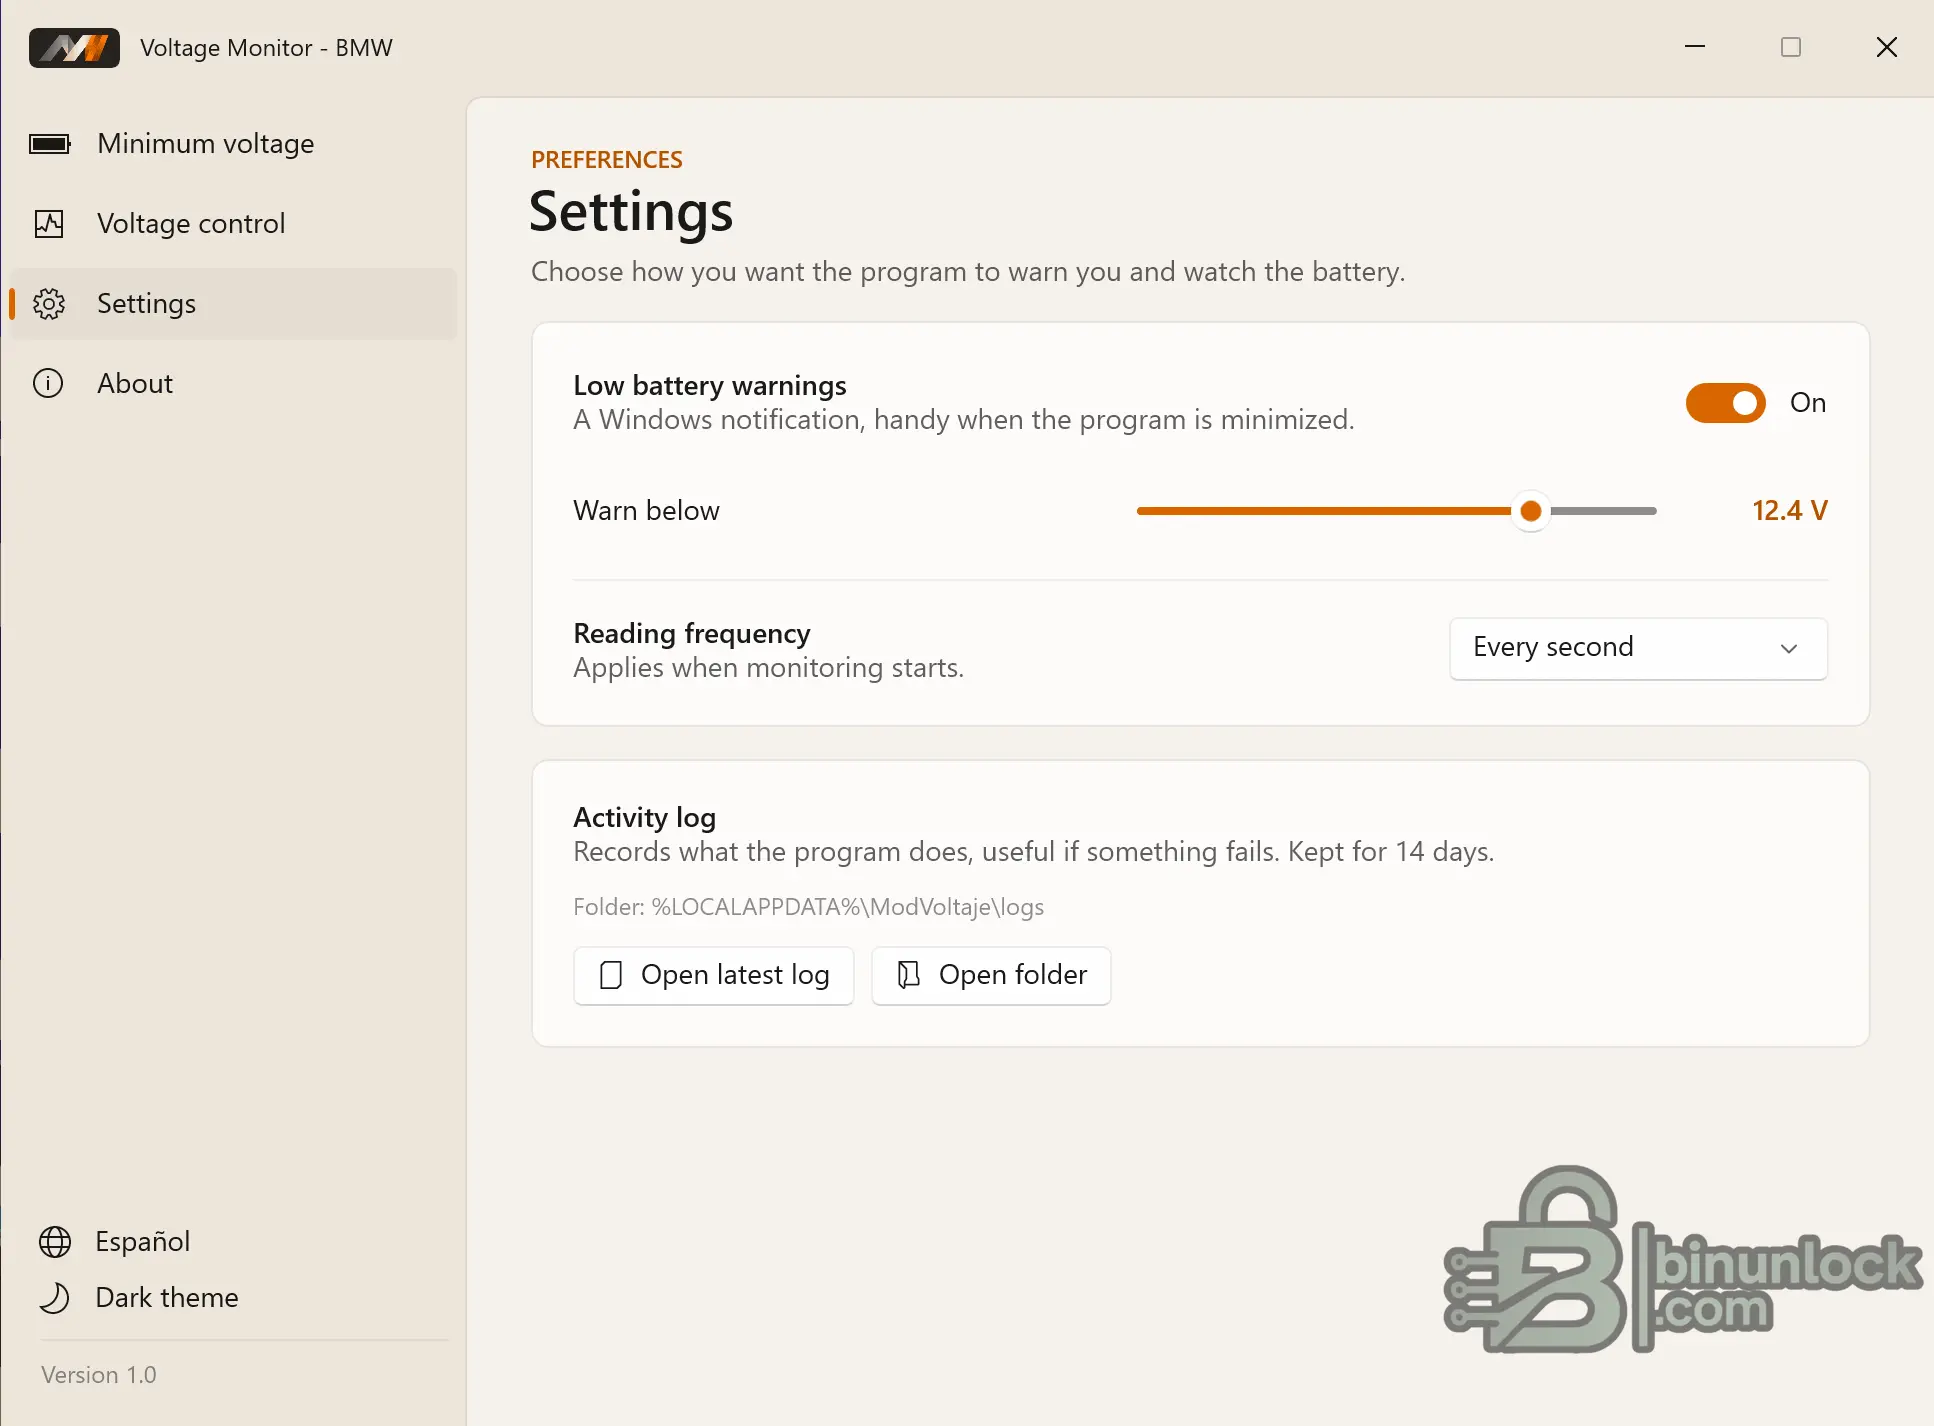Click the On label beside toggle
1934x1426 pixels.
[x=1808, y=403]
